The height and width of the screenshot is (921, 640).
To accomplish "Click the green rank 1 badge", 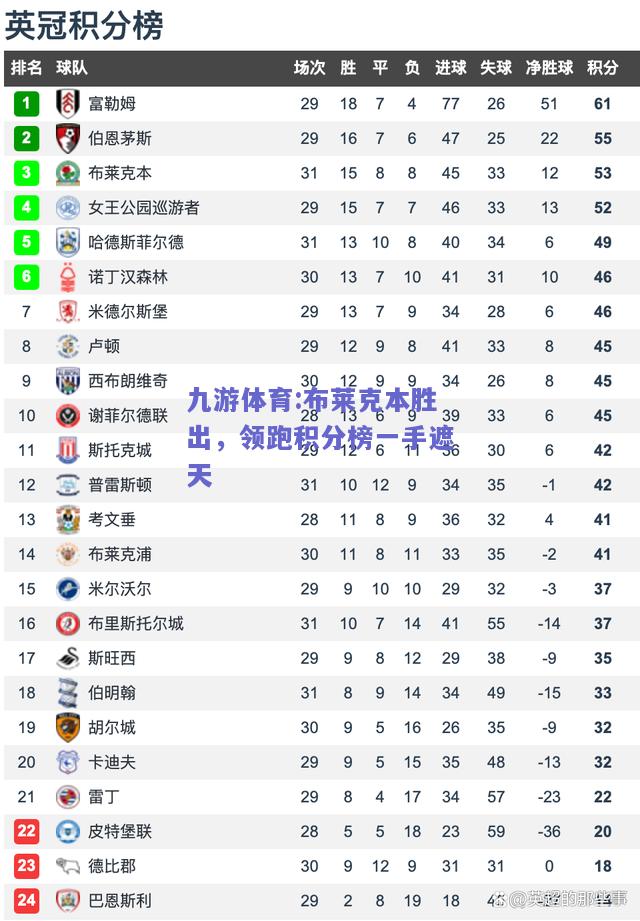I will (x=26, y=103).
